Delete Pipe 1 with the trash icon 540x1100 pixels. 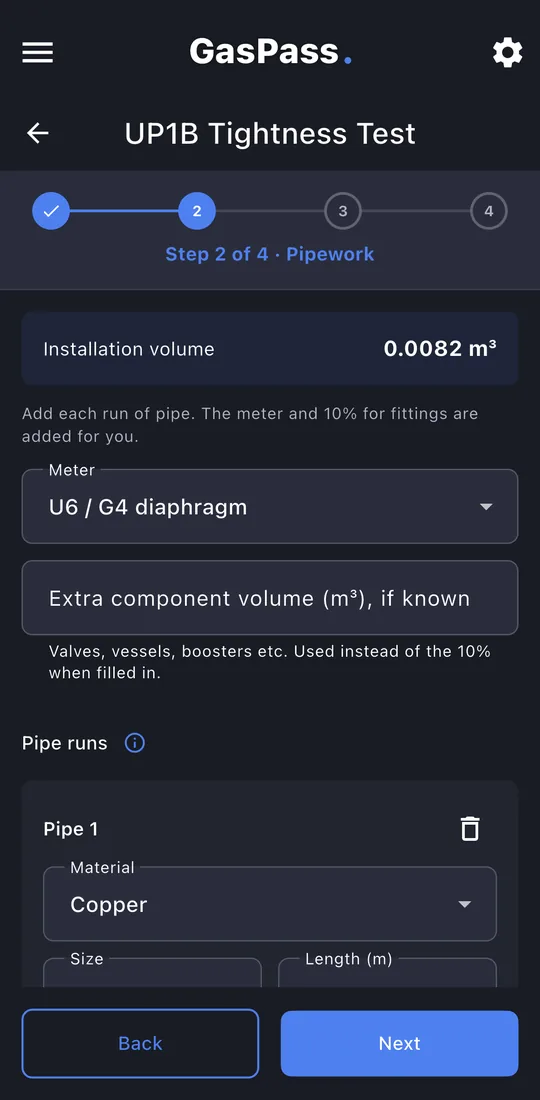(470, 829)
